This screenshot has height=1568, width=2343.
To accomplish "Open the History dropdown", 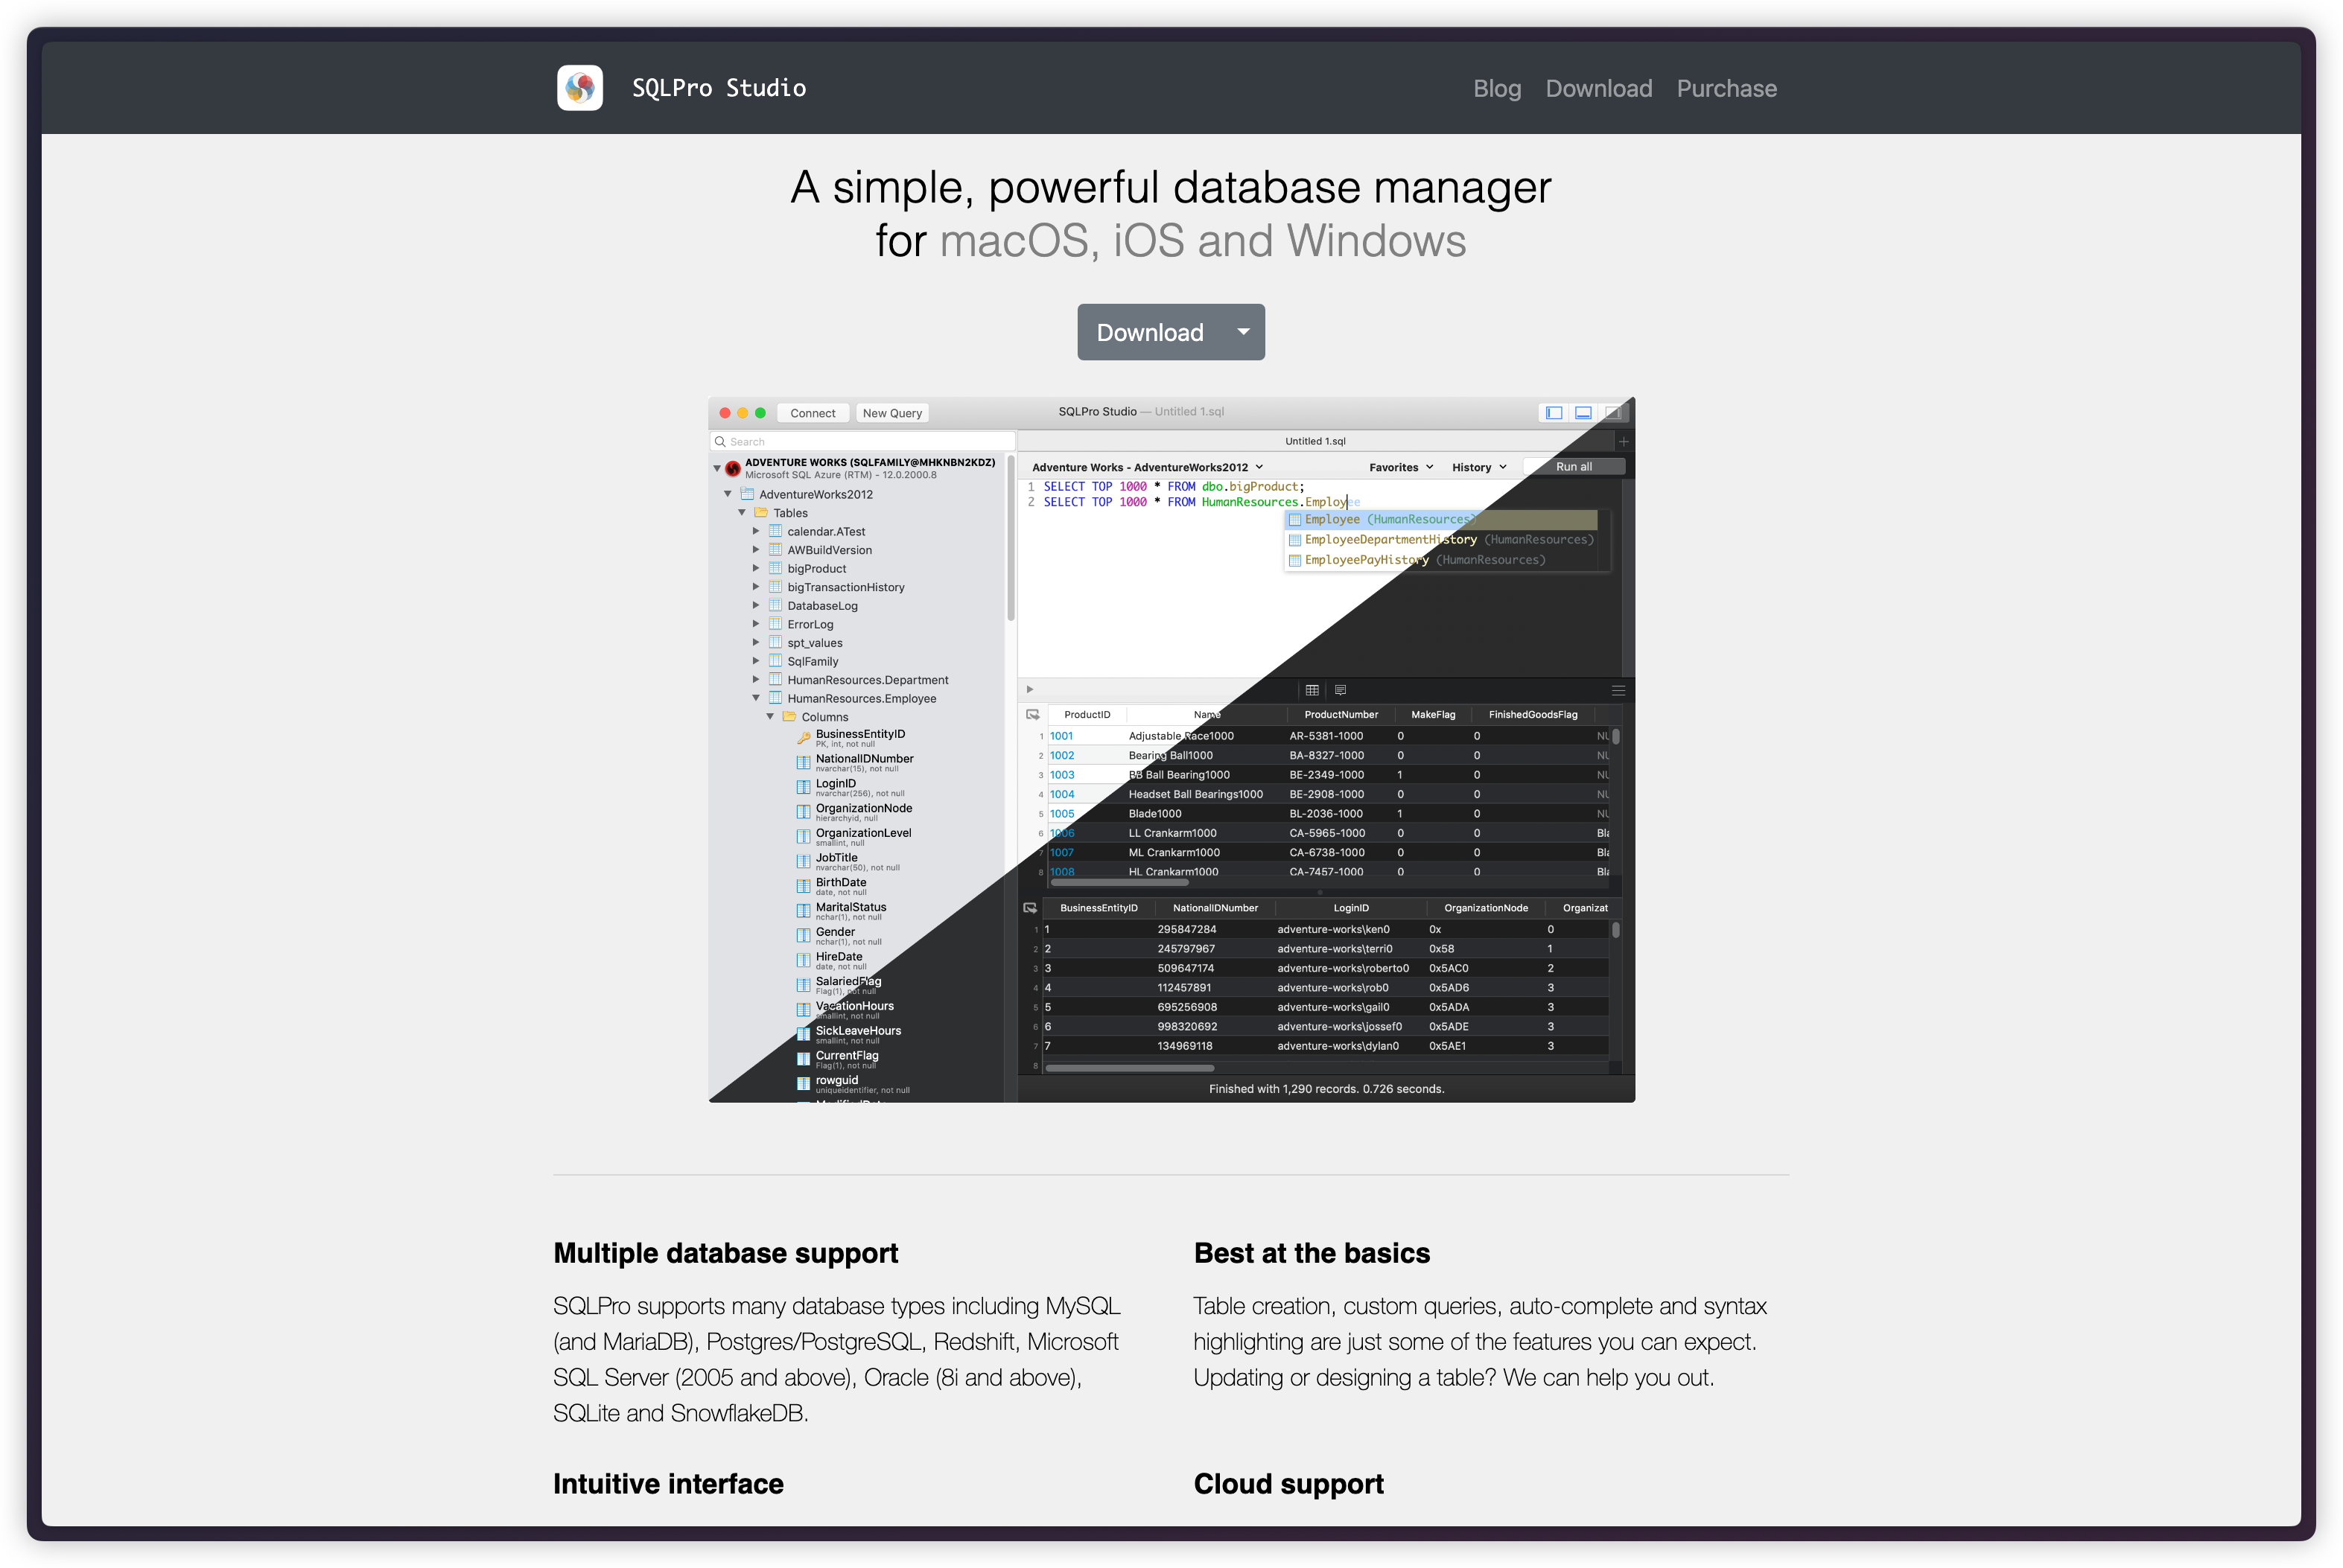I will point(1478,467).
